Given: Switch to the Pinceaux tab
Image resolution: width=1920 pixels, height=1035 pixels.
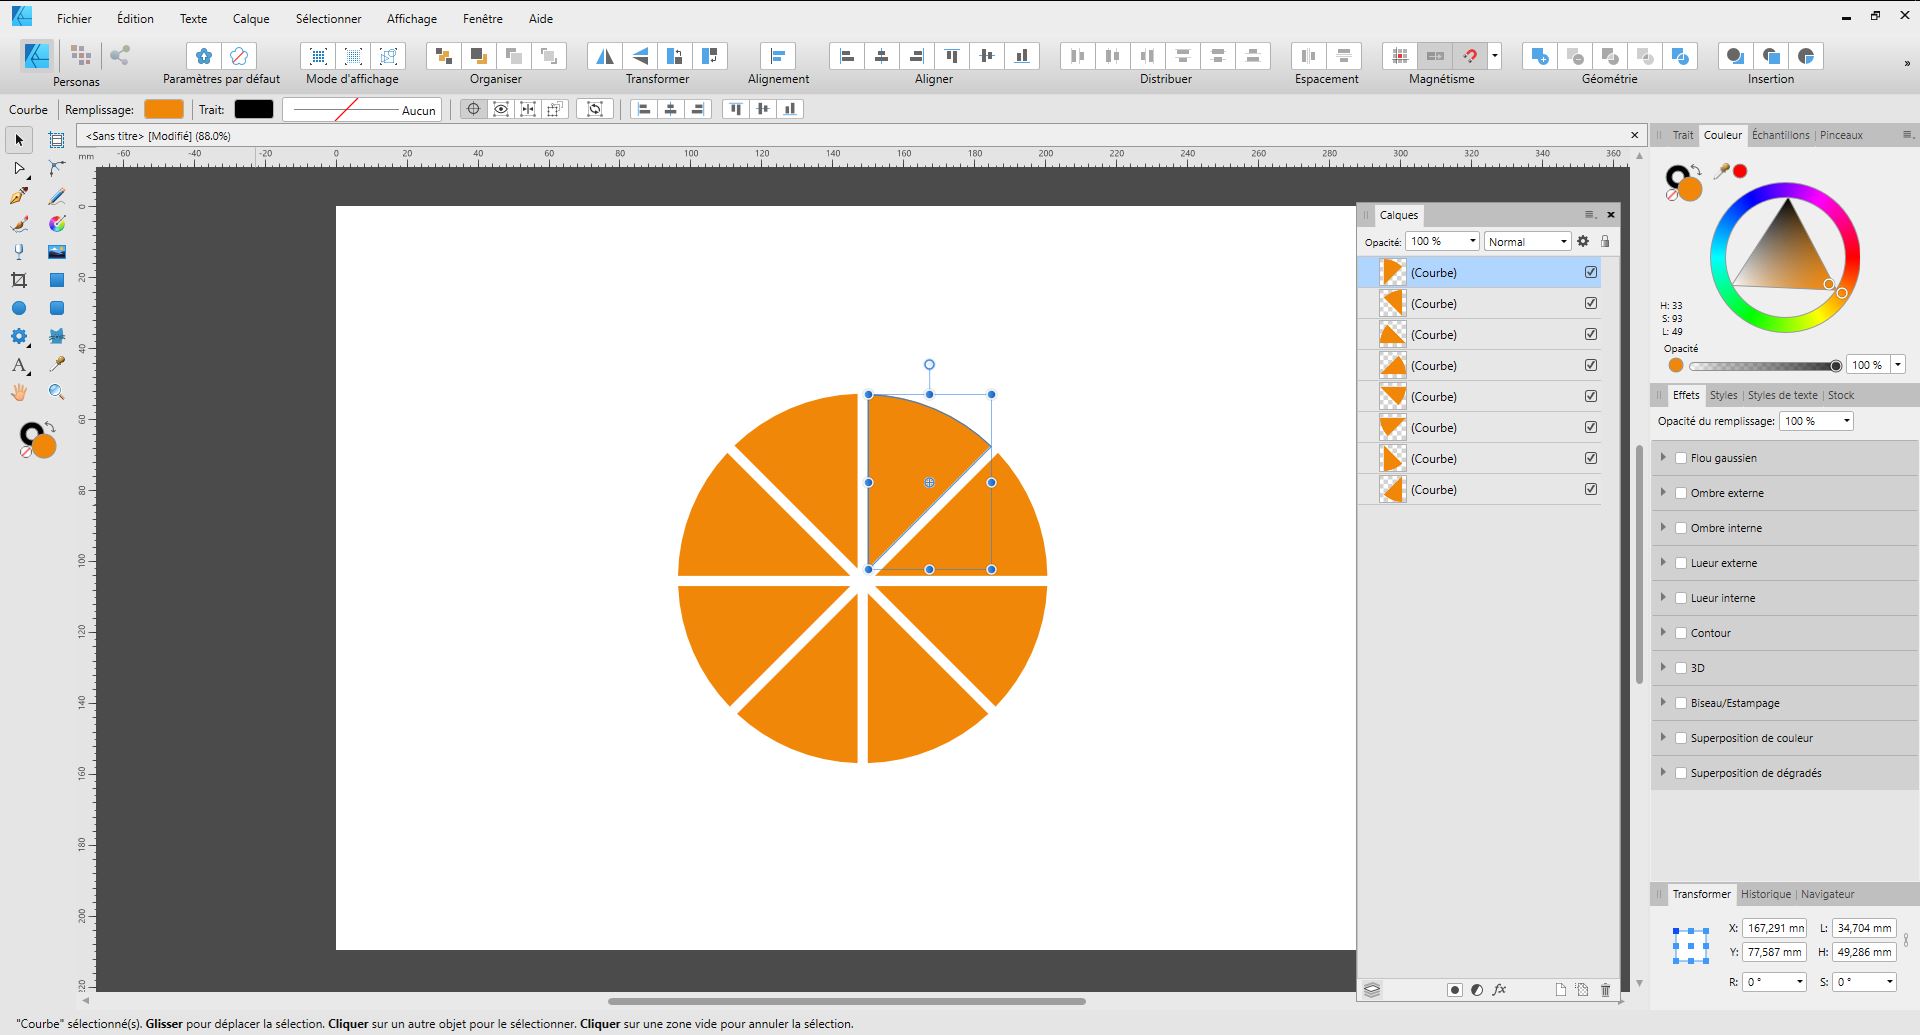Looking at the screenshot, I should click(x=1841, y=135).
